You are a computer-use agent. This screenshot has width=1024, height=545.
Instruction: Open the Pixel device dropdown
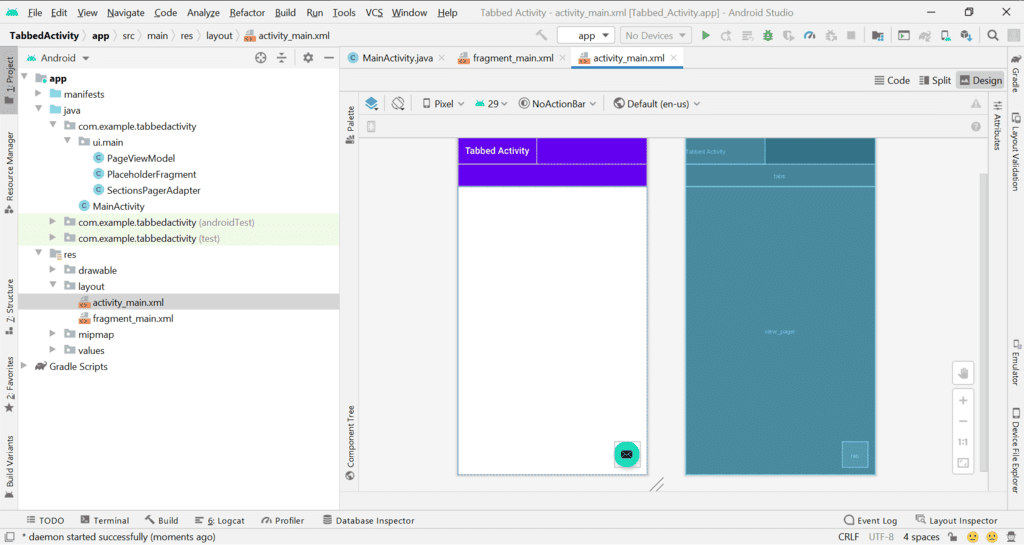point(443,104)
